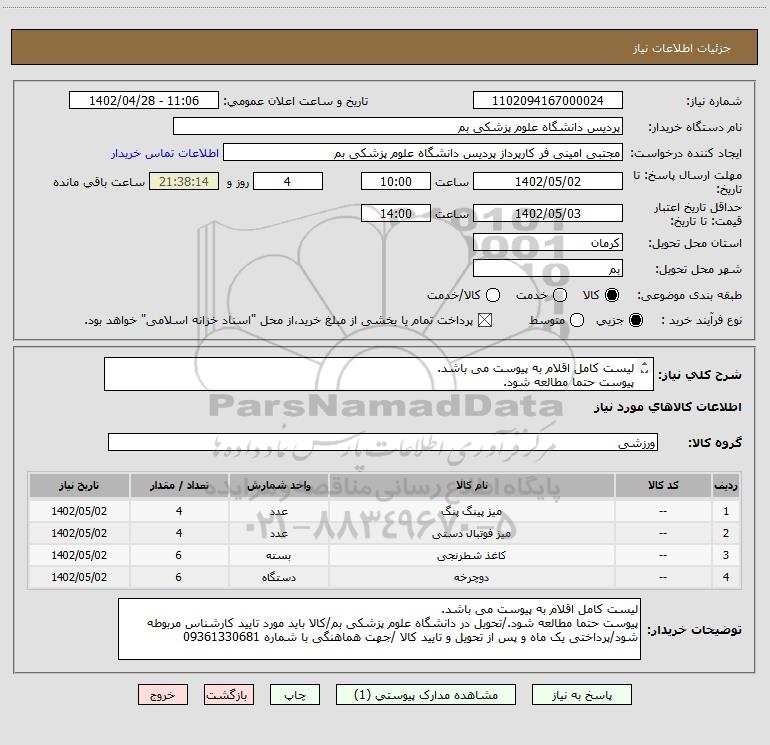The image size is (770, 745).
Task: Select the کالا radio button
Action: (612, 295)
